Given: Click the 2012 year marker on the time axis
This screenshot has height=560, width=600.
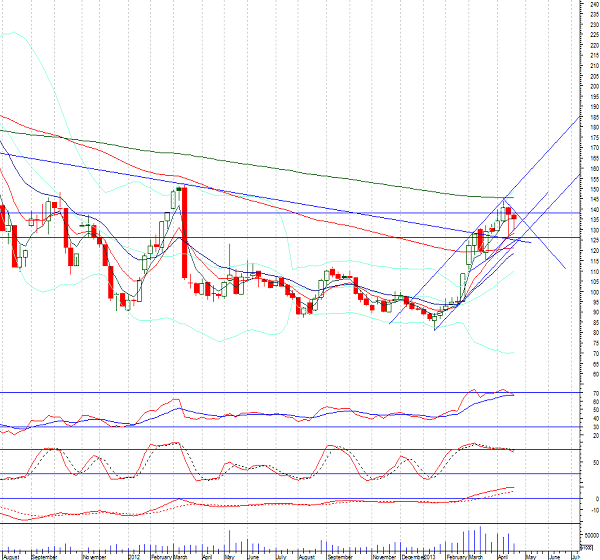Looking at the screenshot, I should 134,554.
